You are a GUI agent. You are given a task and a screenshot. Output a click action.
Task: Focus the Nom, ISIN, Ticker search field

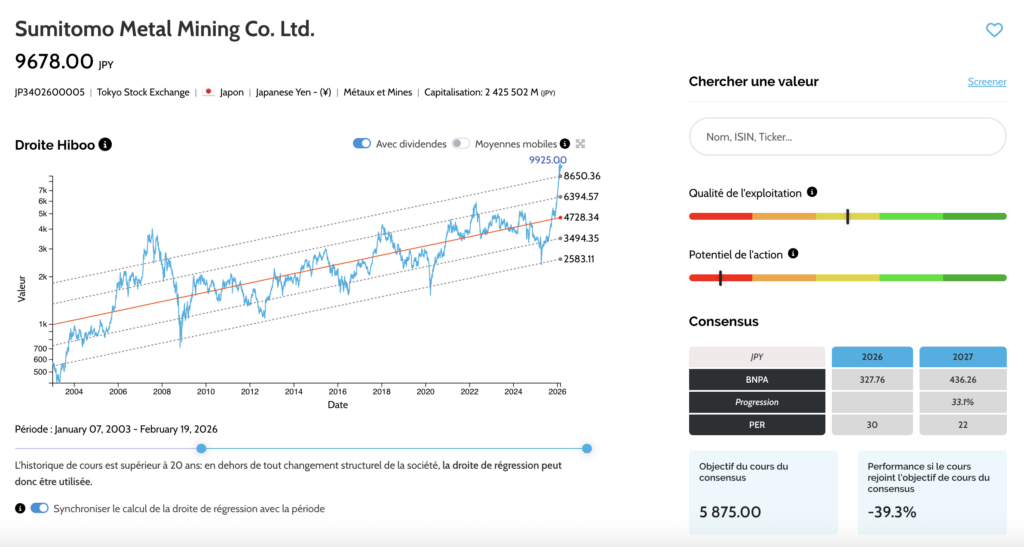click(847, 137)
